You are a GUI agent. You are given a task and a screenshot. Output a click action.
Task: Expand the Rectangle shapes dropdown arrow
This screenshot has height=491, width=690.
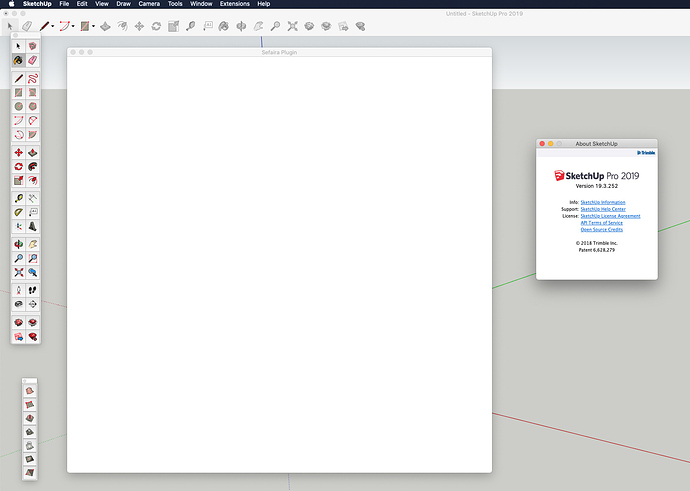(93, 26)
